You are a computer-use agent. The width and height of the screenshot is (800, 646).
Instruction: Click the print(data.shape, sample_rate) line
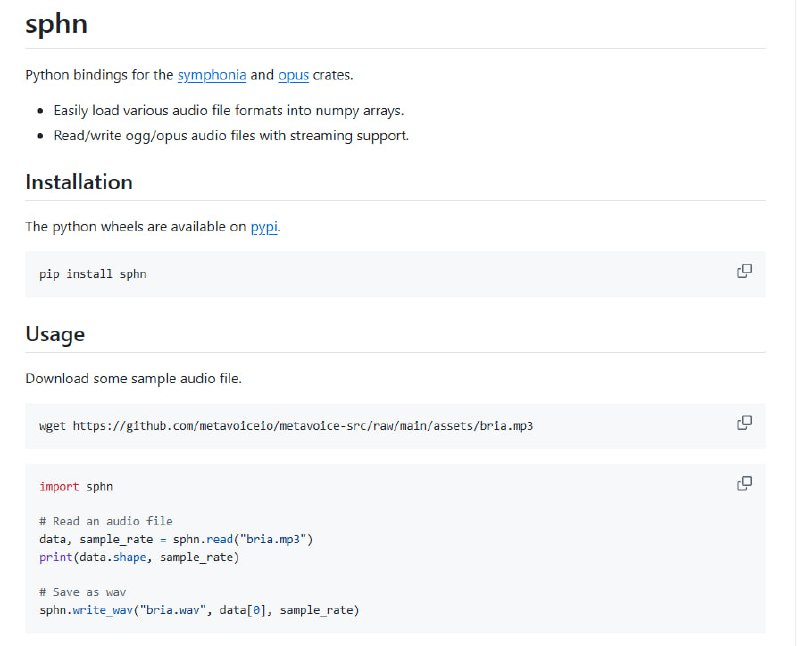[139, 557]
